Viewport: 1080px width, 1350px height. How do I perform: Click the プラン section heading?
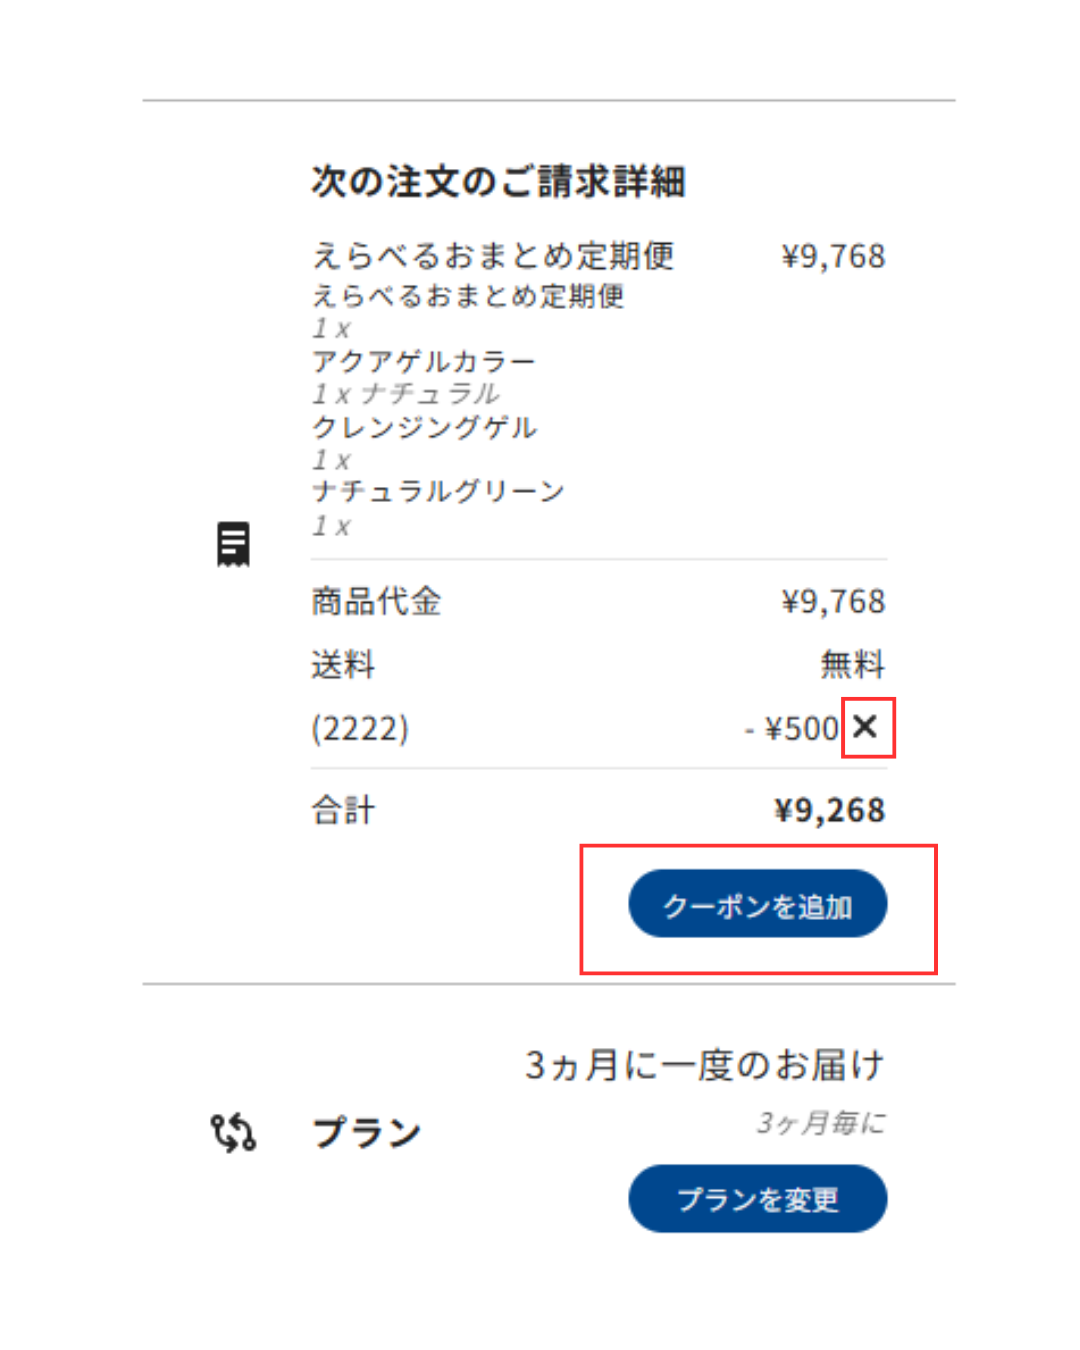click(367, 1133)
